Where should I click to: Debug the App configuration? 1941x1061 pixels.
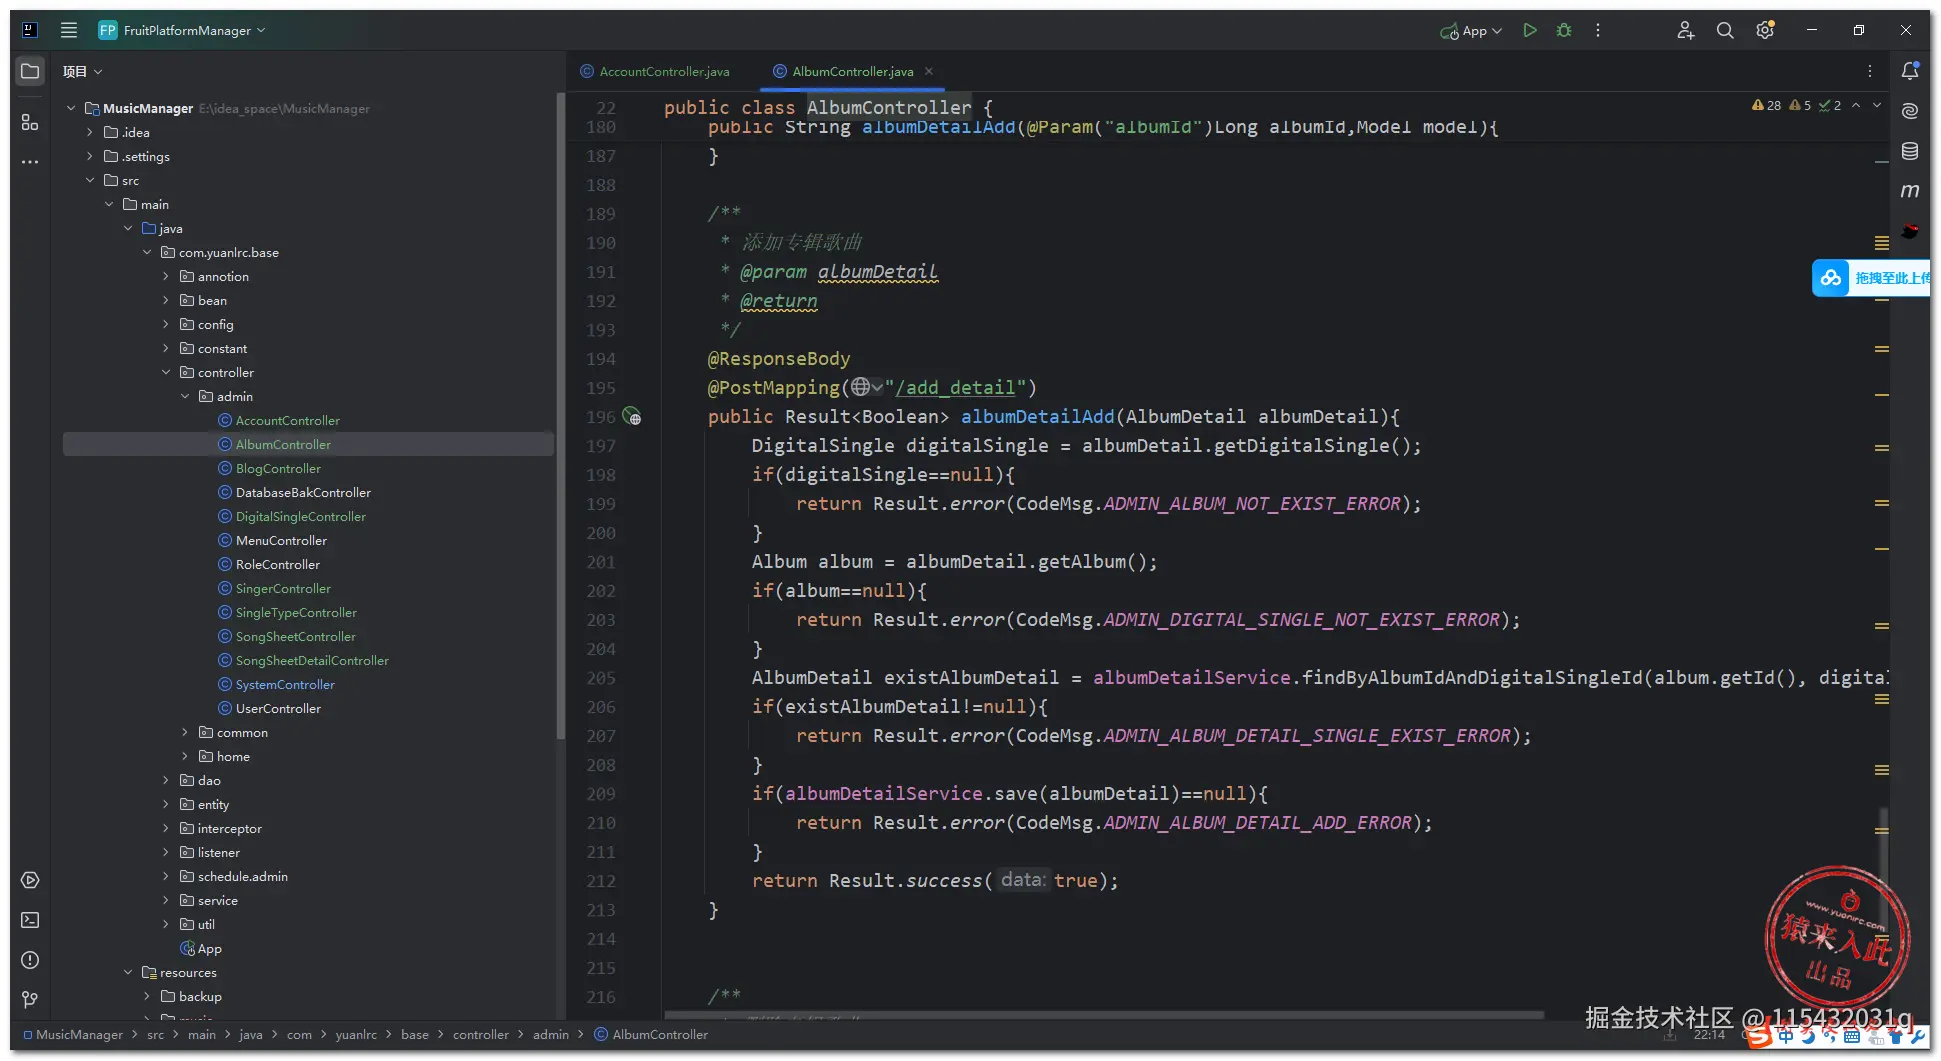tap(1564, 30)
